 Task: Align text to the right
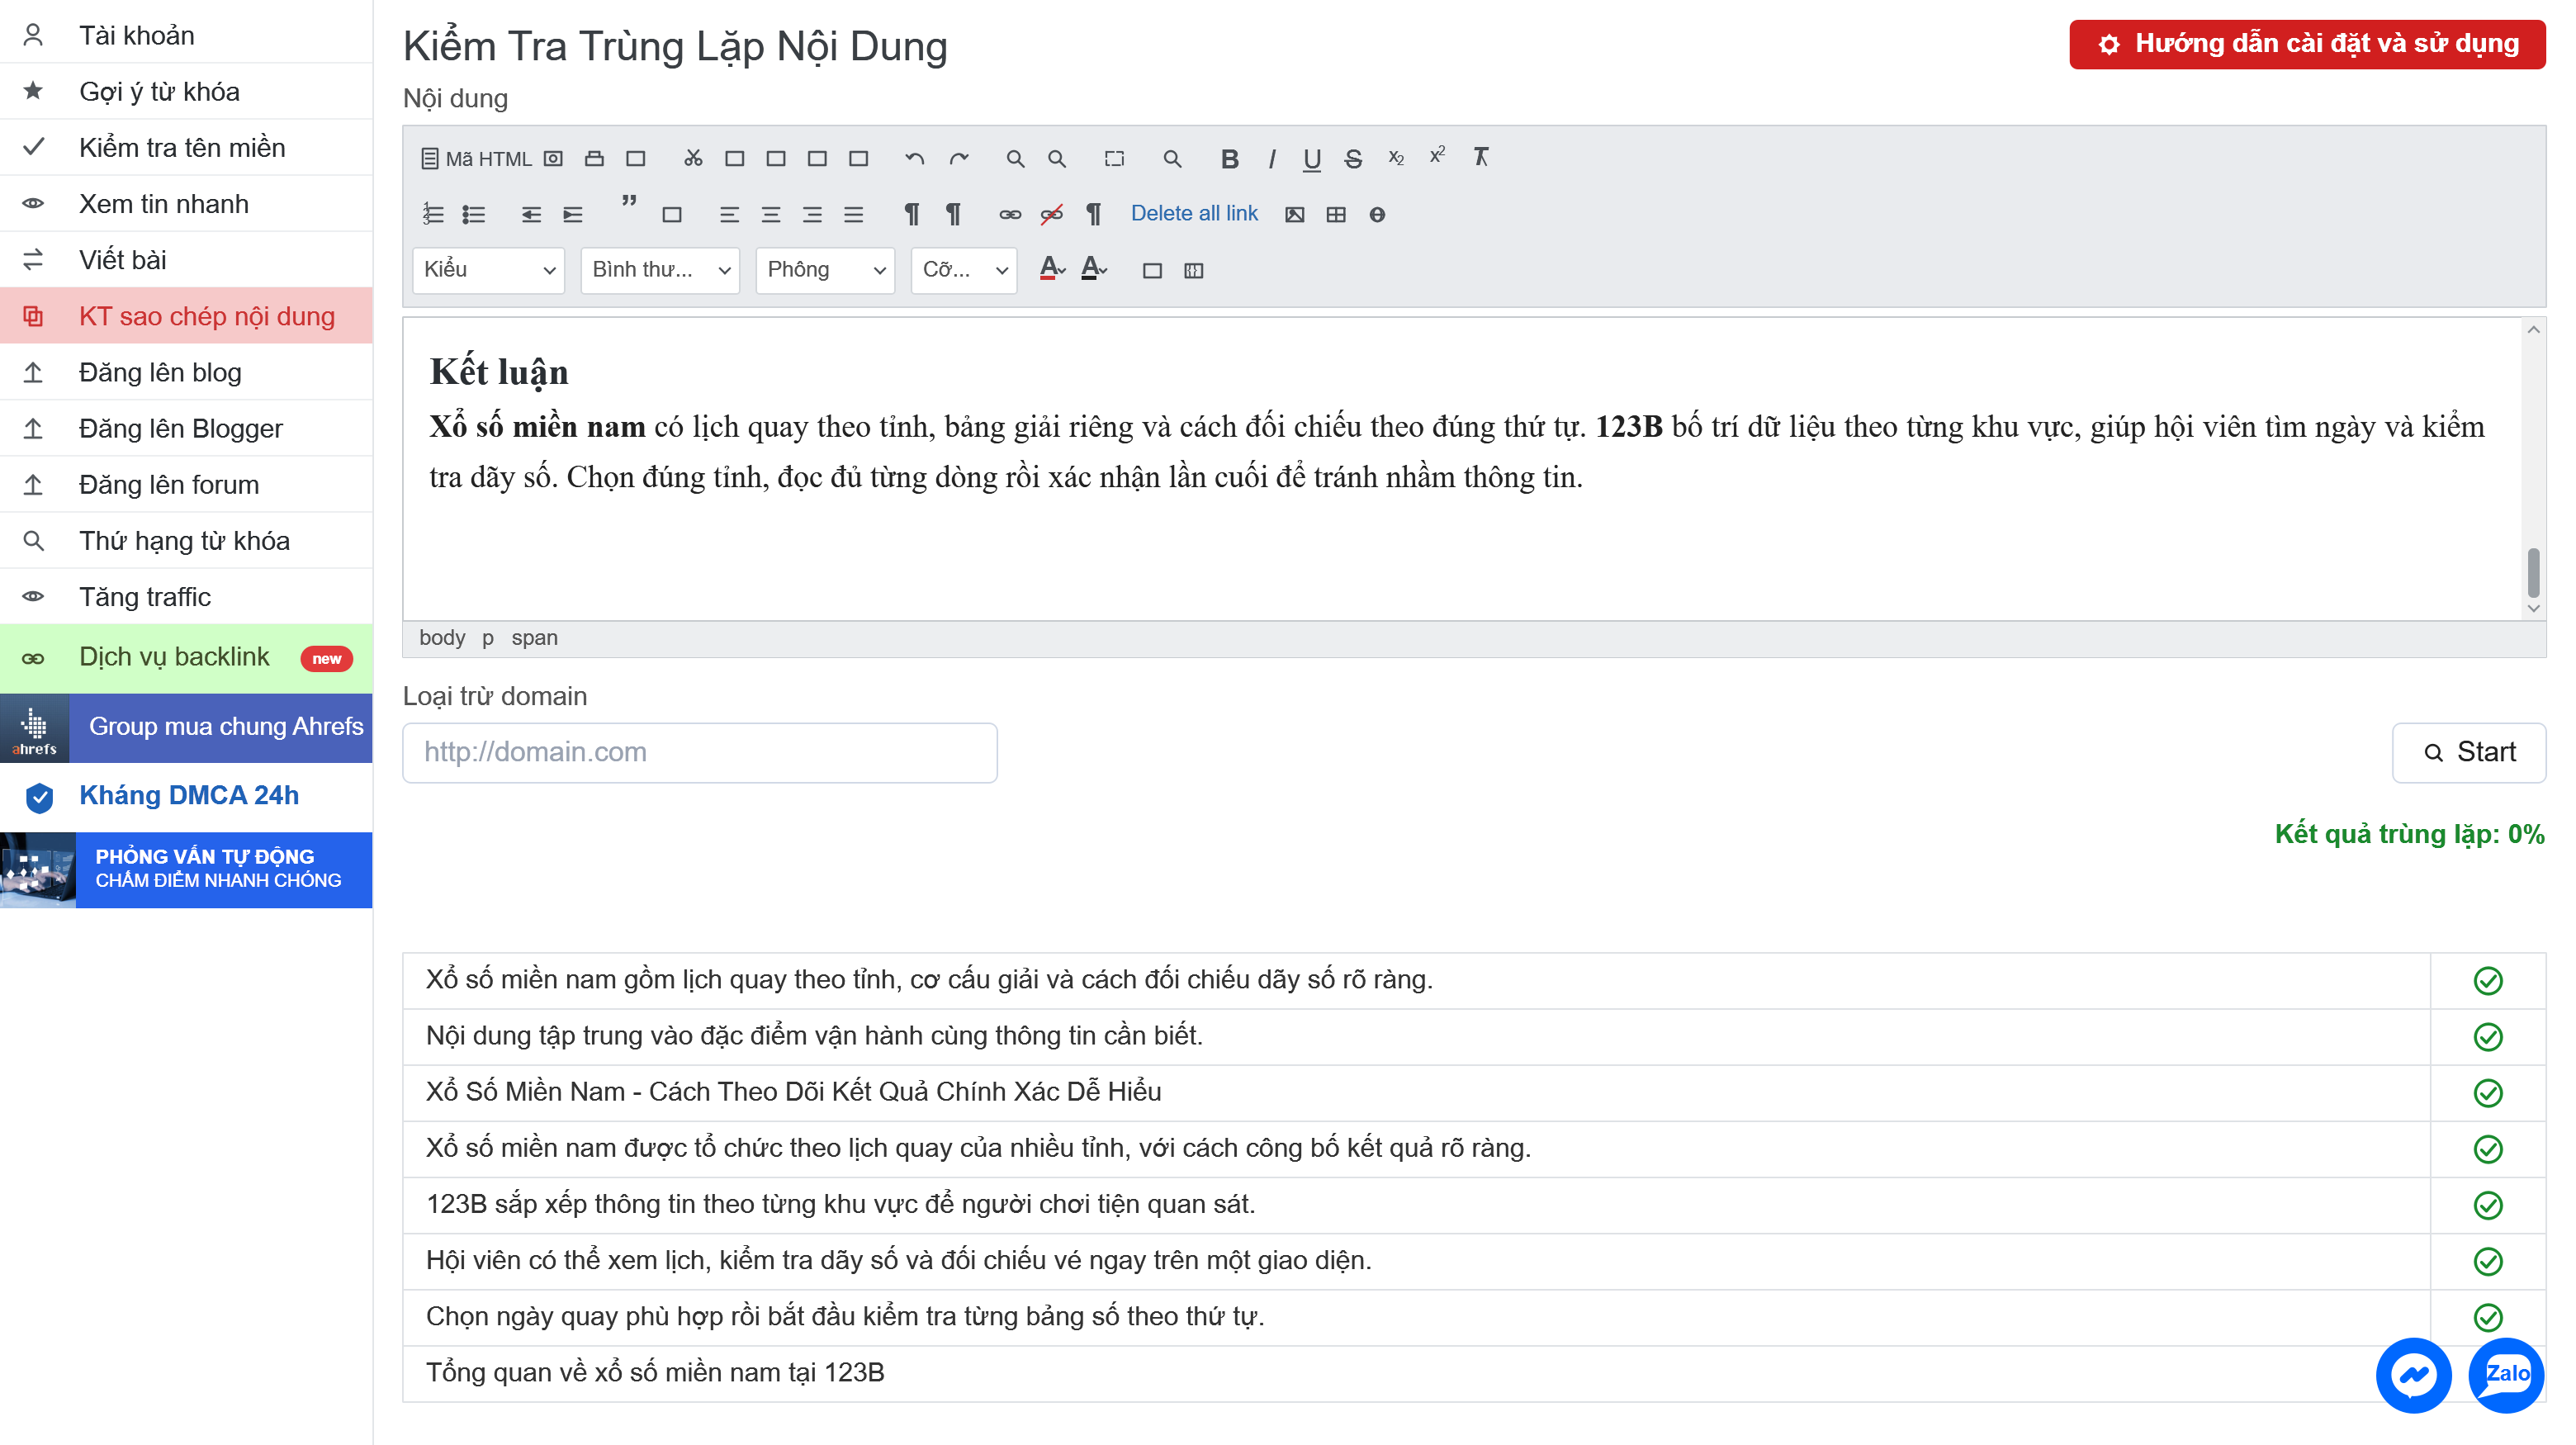[812, 214]
